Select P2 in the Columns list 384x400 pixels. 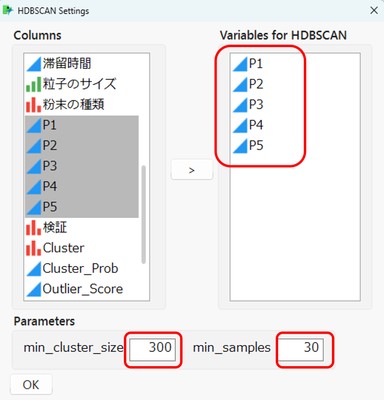(82, 146)
